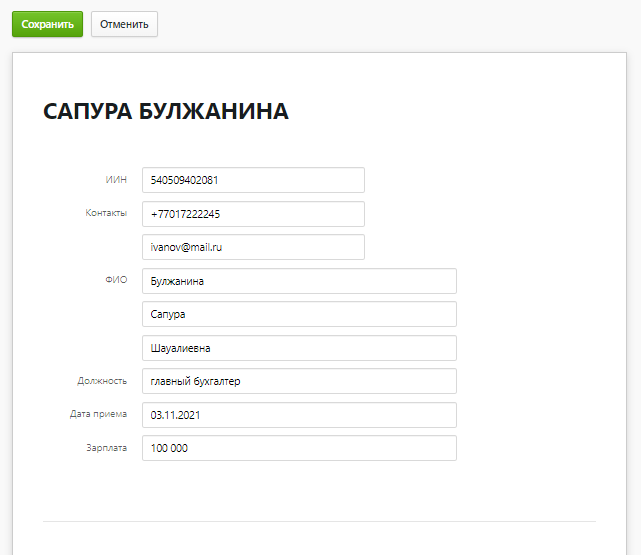
Task: Select the phone number field +77017222245
Action: 253,214
